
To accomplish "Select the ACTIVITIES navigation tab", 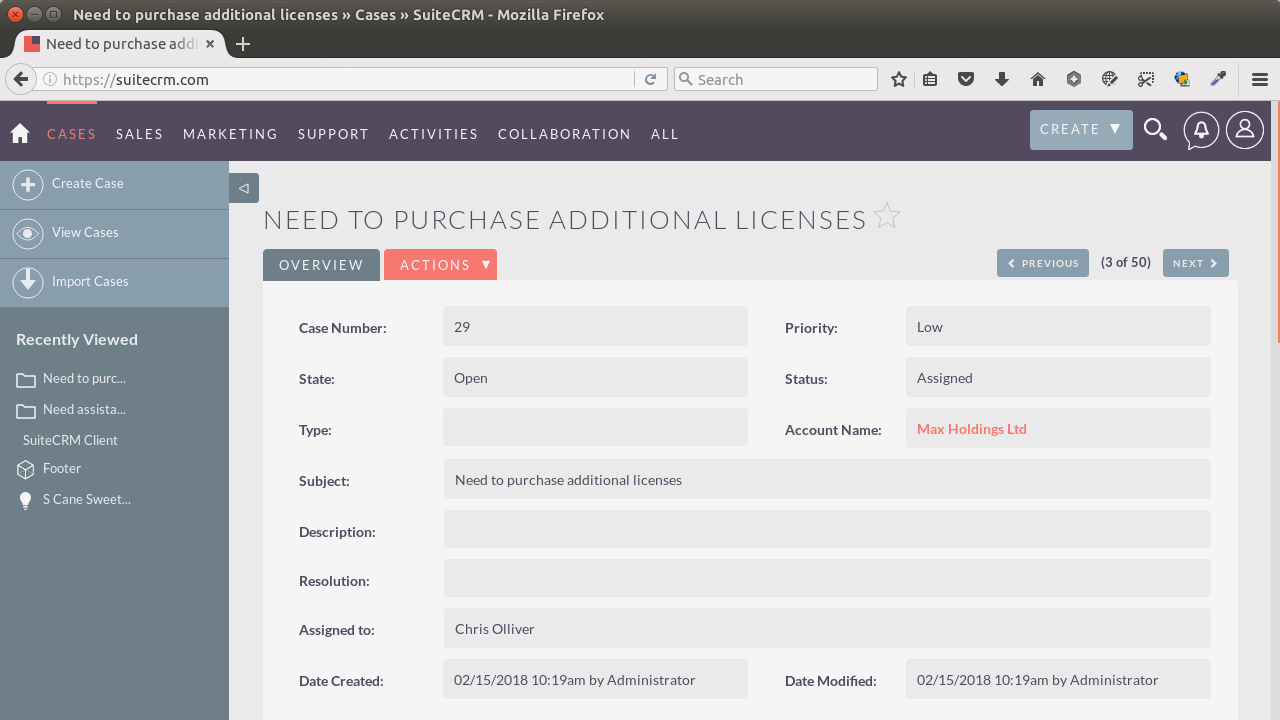I will point(433,133).
